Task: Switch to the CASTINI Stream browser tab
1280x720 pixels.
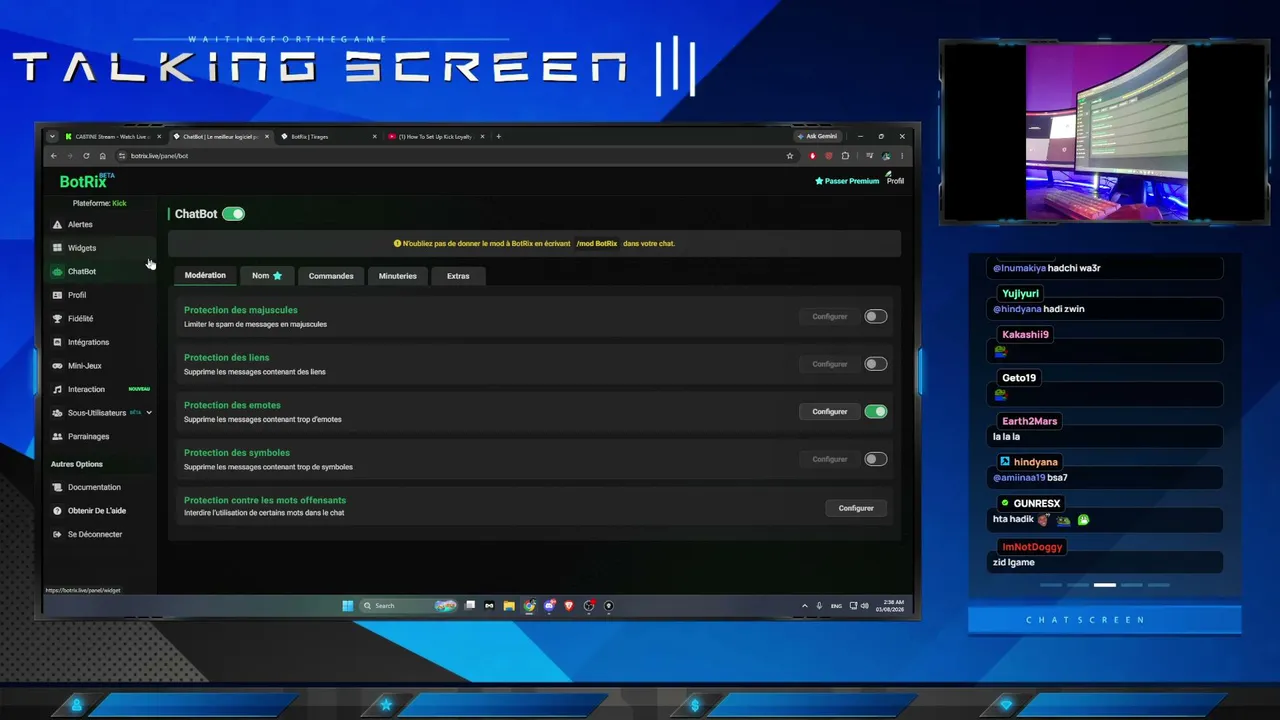Action: coord(110,136)
